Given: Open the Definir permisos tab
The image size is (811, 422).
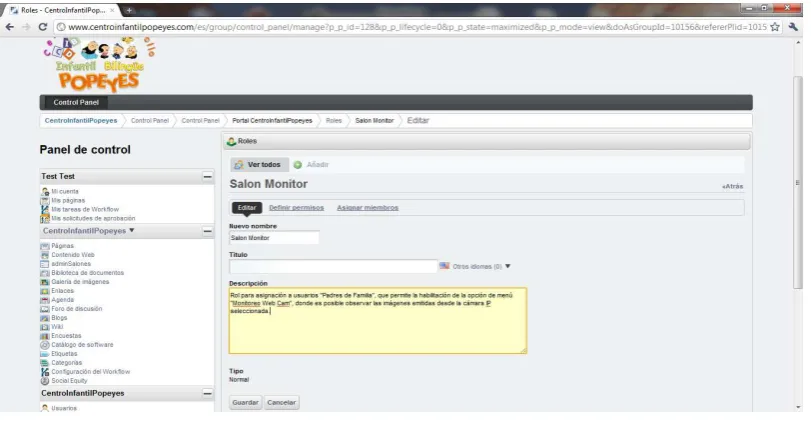Looking at the screenshot, I should [x=296, y=208].
